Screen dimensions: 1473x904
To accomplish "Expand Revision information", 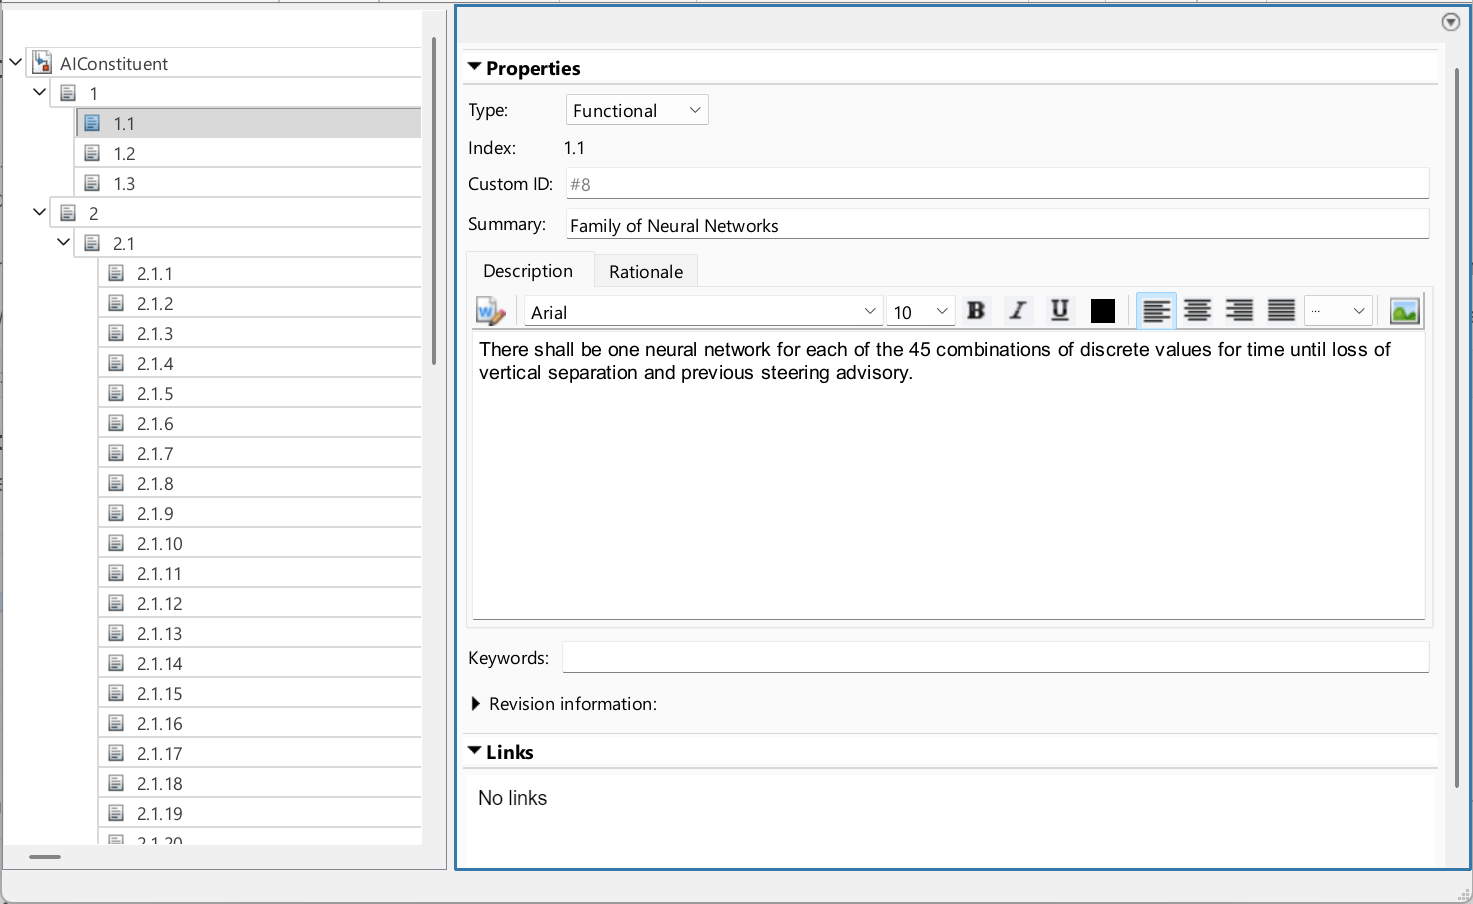I will [476, 704].
